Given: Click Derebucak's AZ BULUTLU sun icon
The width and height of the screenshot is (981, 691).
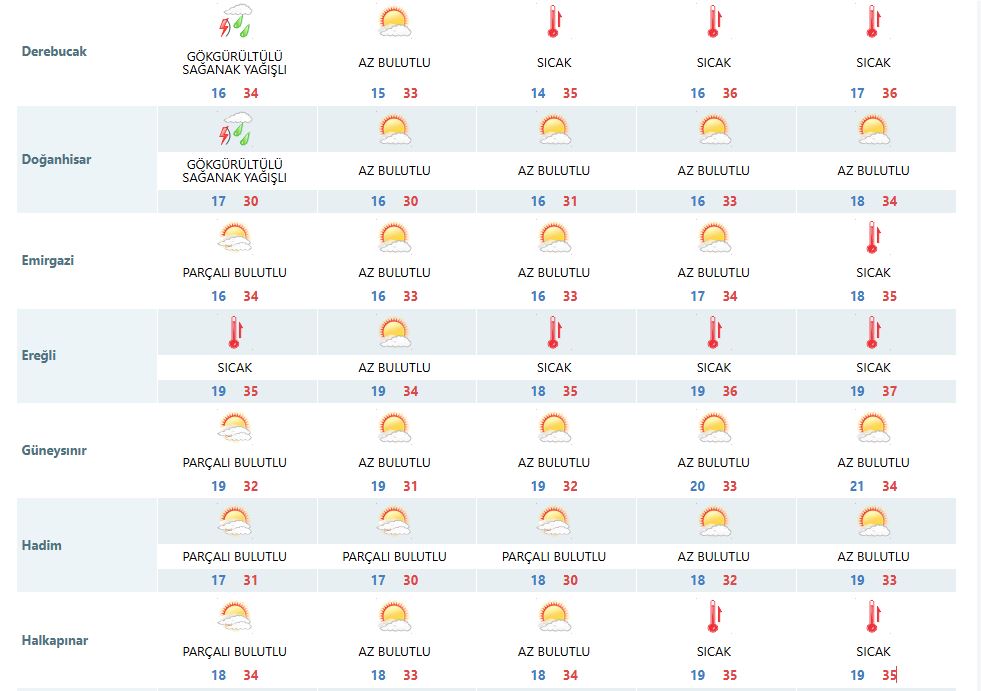Looking at the screenshot, I should [394, 22].
